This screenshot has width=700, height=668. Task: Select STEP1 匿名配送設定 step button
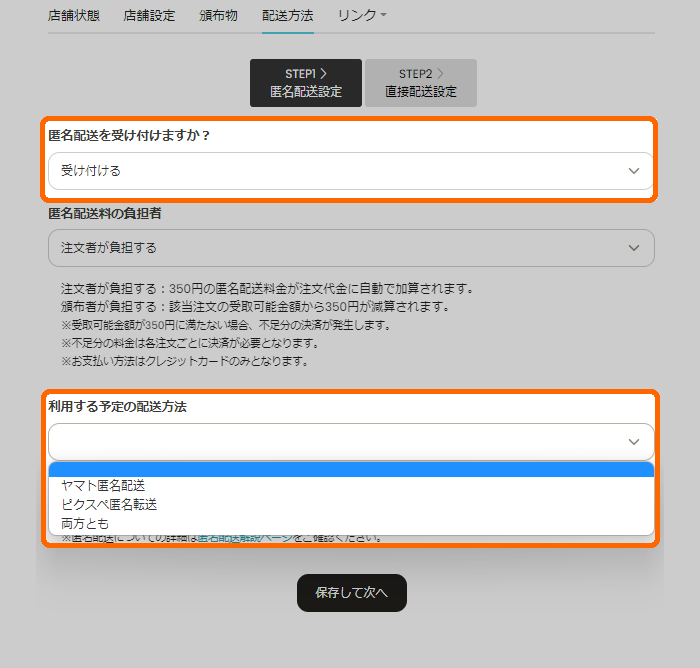click(x=305, y=83)
